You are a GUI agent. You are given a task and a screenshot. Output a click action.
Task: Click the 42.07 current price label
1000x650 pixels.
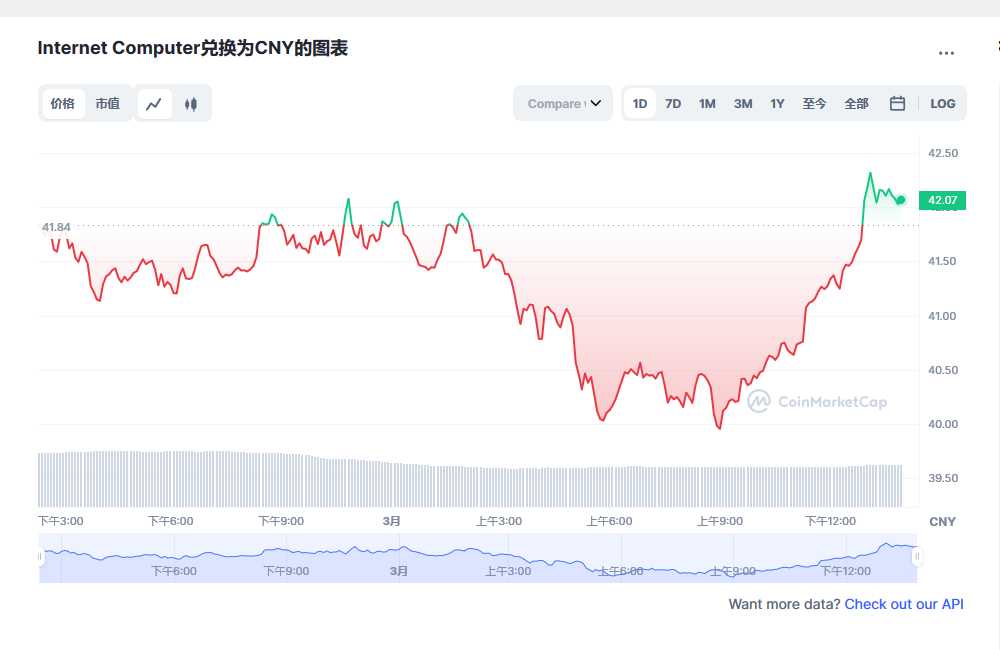(943, 200)
